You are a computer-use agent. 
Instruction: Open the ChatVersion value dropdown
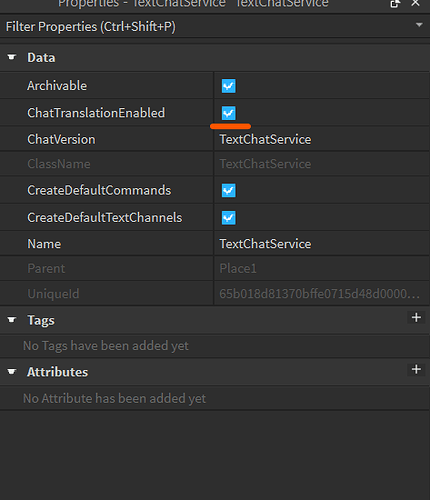click(322, 139)
